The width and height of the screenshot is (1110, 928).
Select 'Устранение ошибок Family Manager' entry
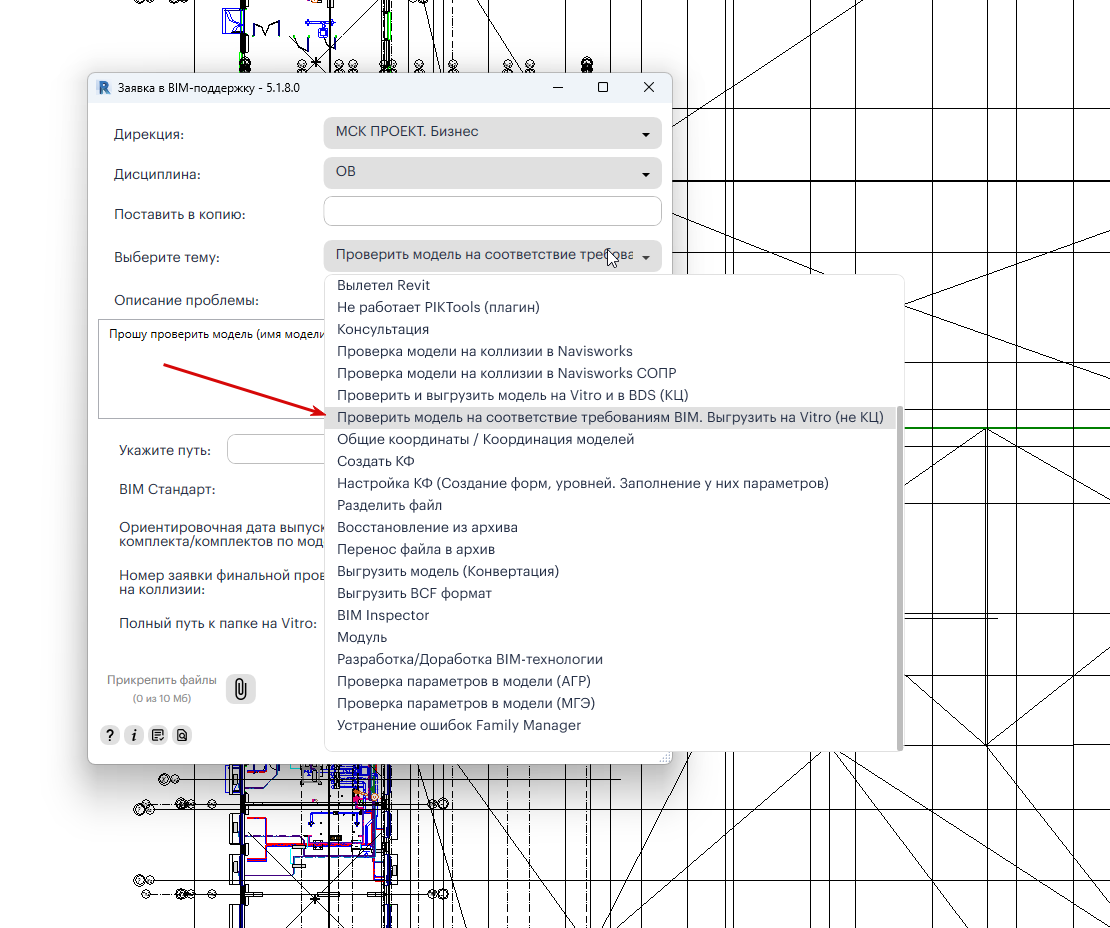click(459, 725)
